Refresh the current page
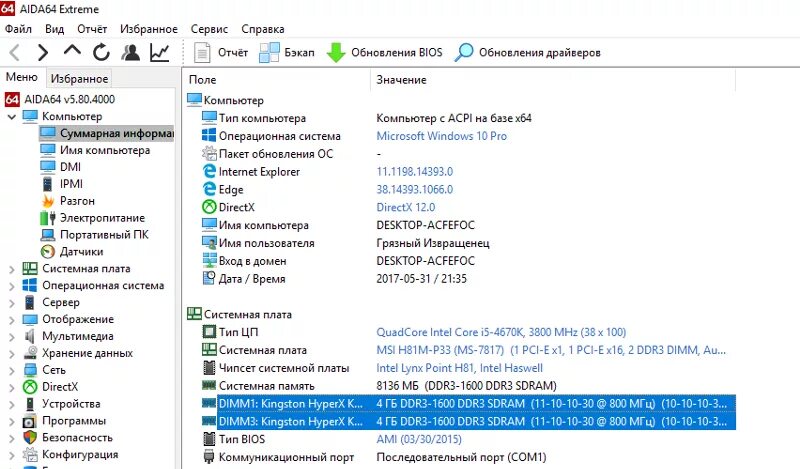 [101, 52]
